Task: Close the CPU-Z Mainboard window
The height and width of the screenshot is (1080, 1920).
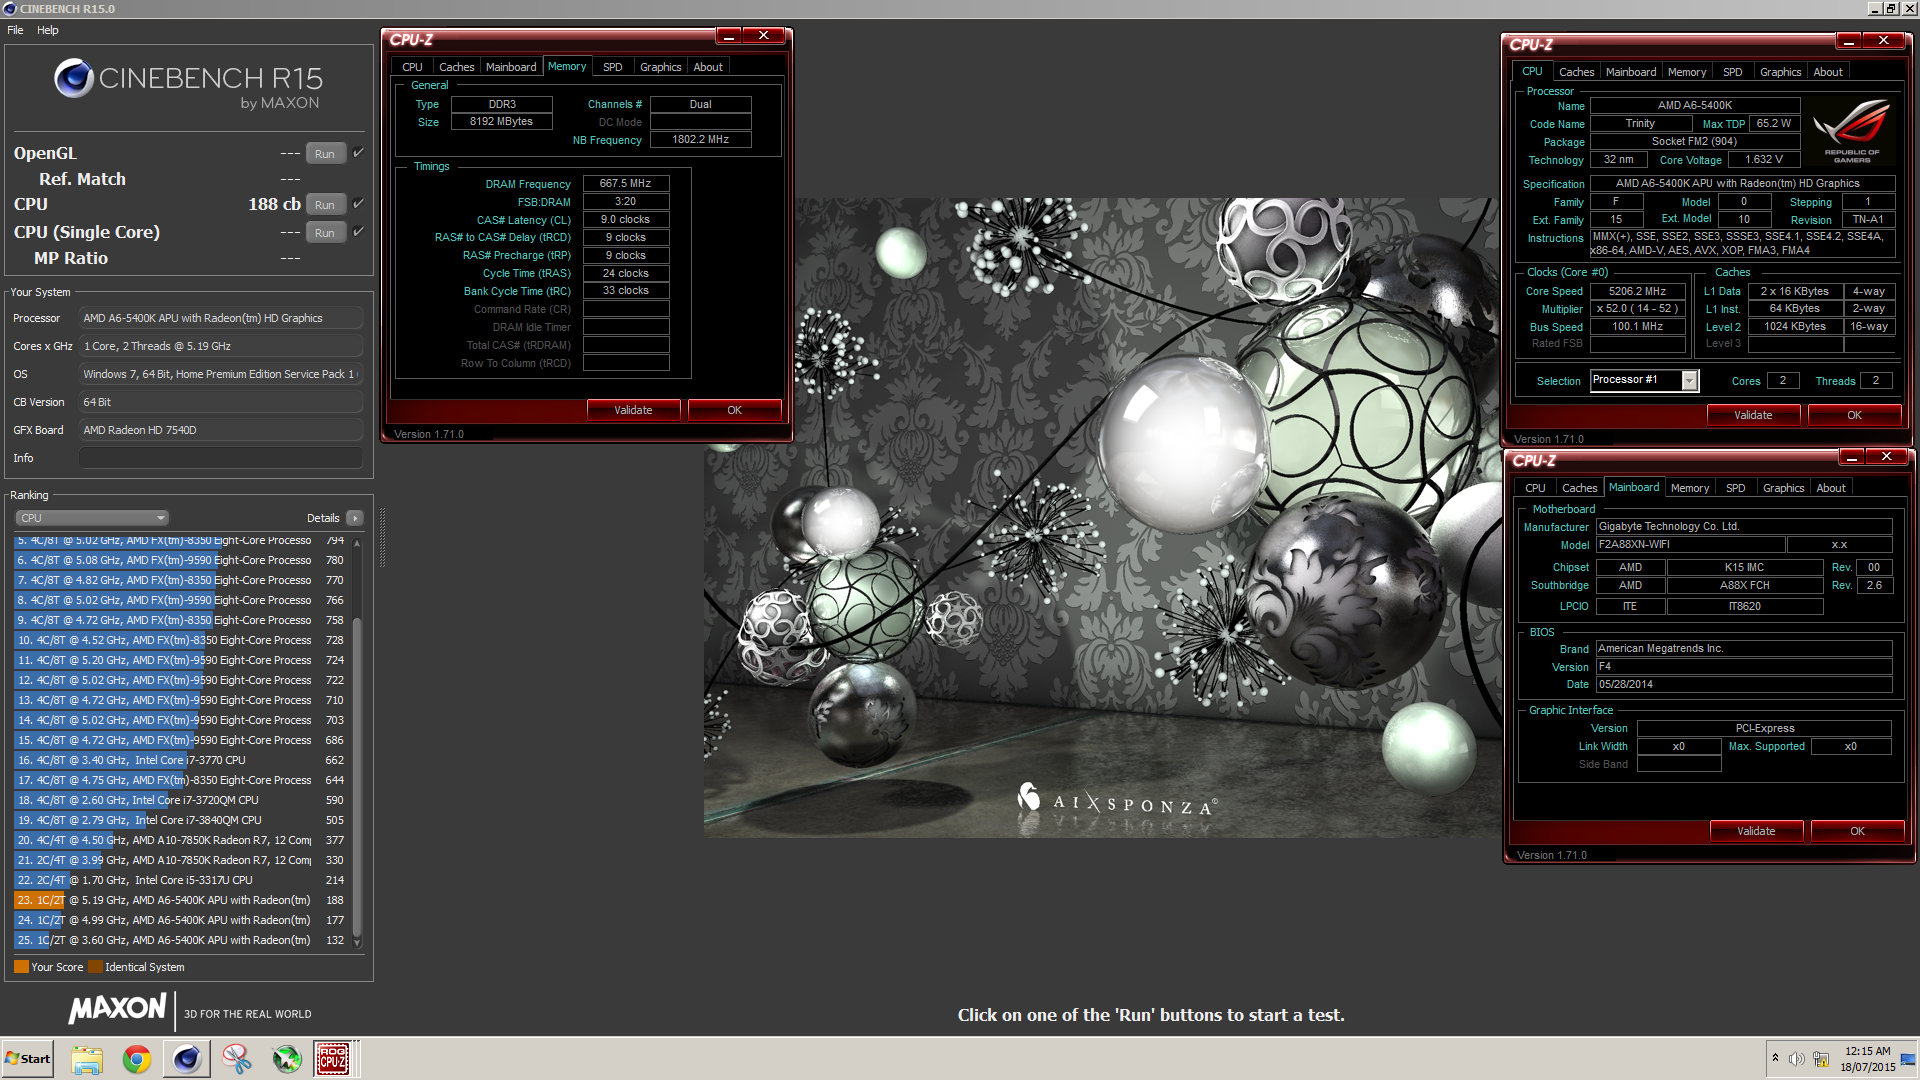Action: pos(1886,457)
